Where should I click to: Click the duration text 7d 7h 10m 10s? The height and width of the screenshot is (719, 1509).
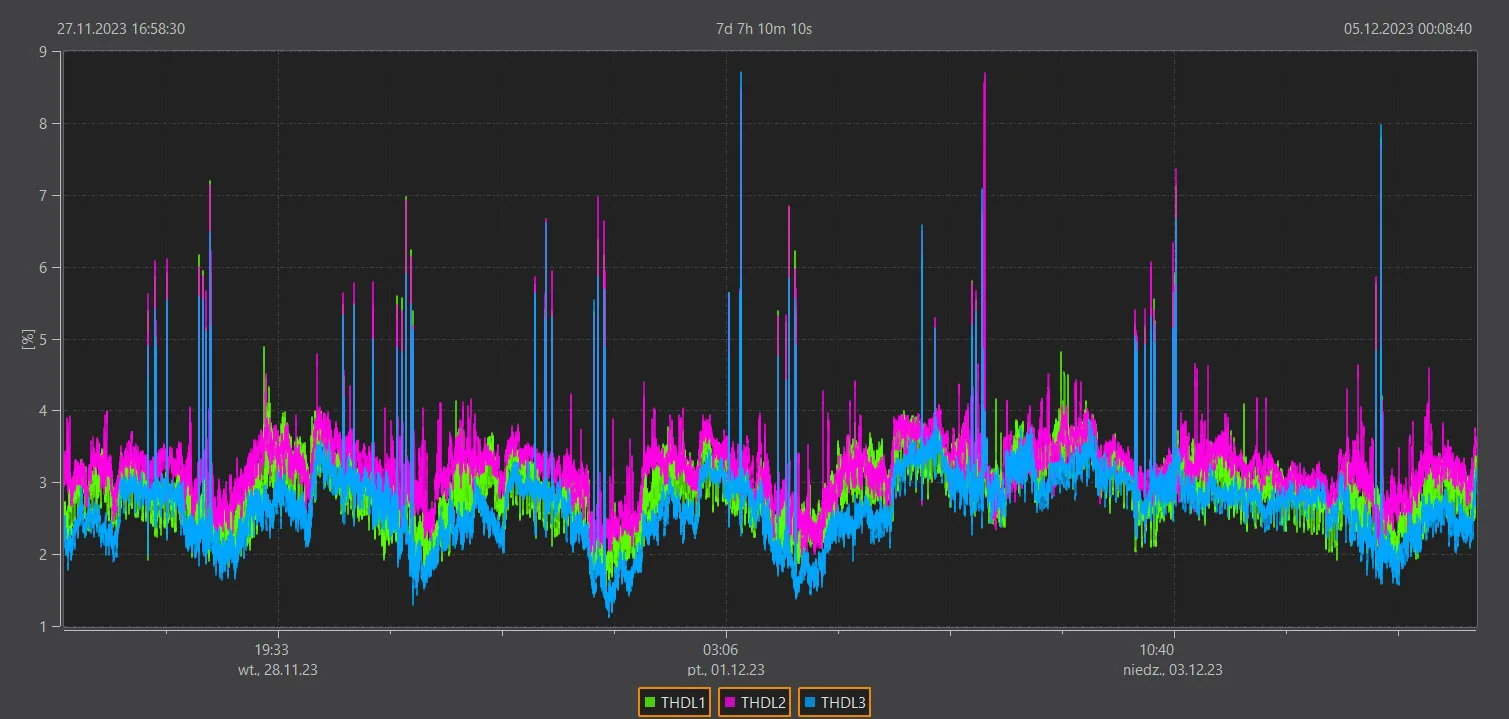(x=764, y=29)
